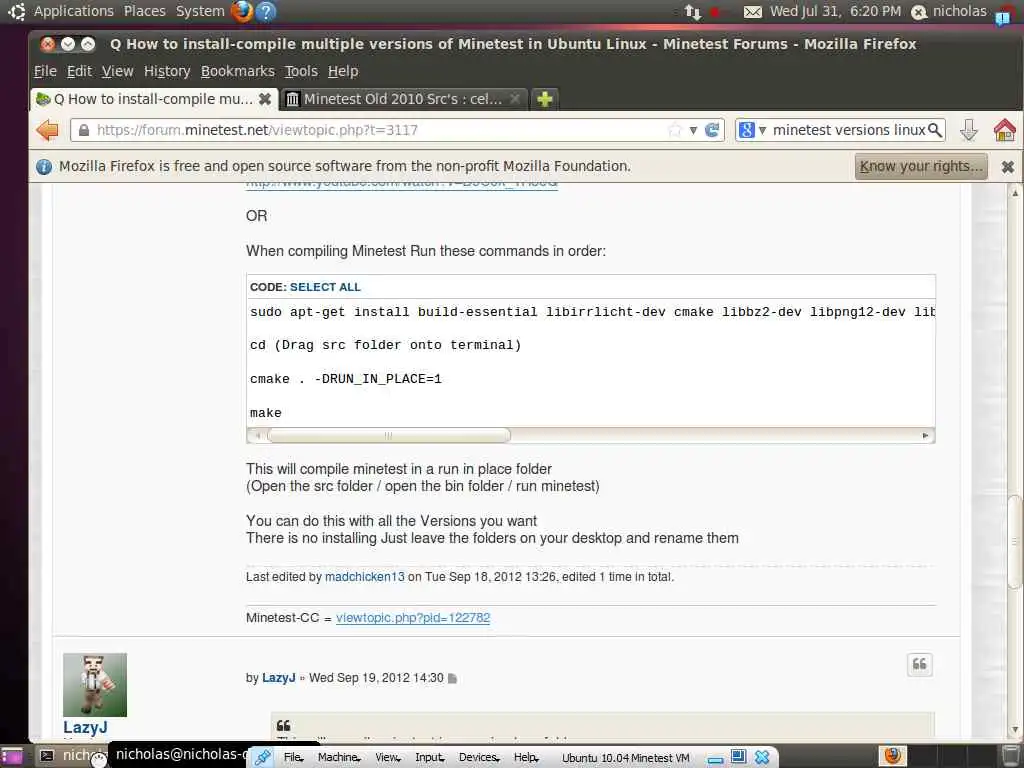The image size is (1024, 768).
Task: Click the Firefox icon in bottom panel
Action: [893, 756]
